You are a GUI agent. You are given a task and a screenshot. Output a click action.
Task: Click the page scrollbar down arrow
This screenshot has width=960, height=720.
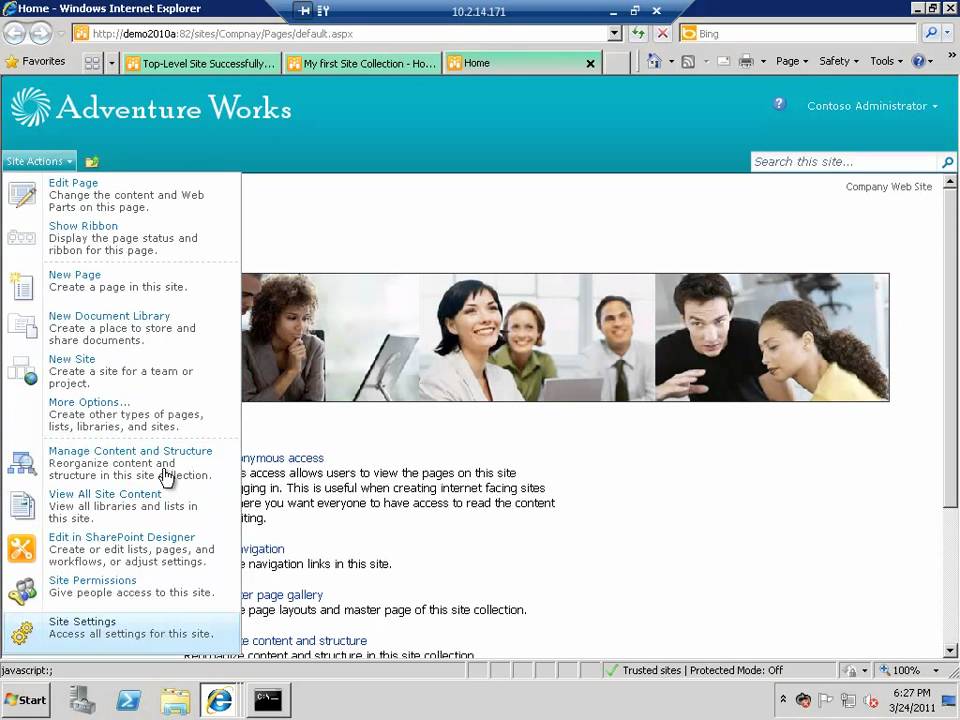point(950,650)
